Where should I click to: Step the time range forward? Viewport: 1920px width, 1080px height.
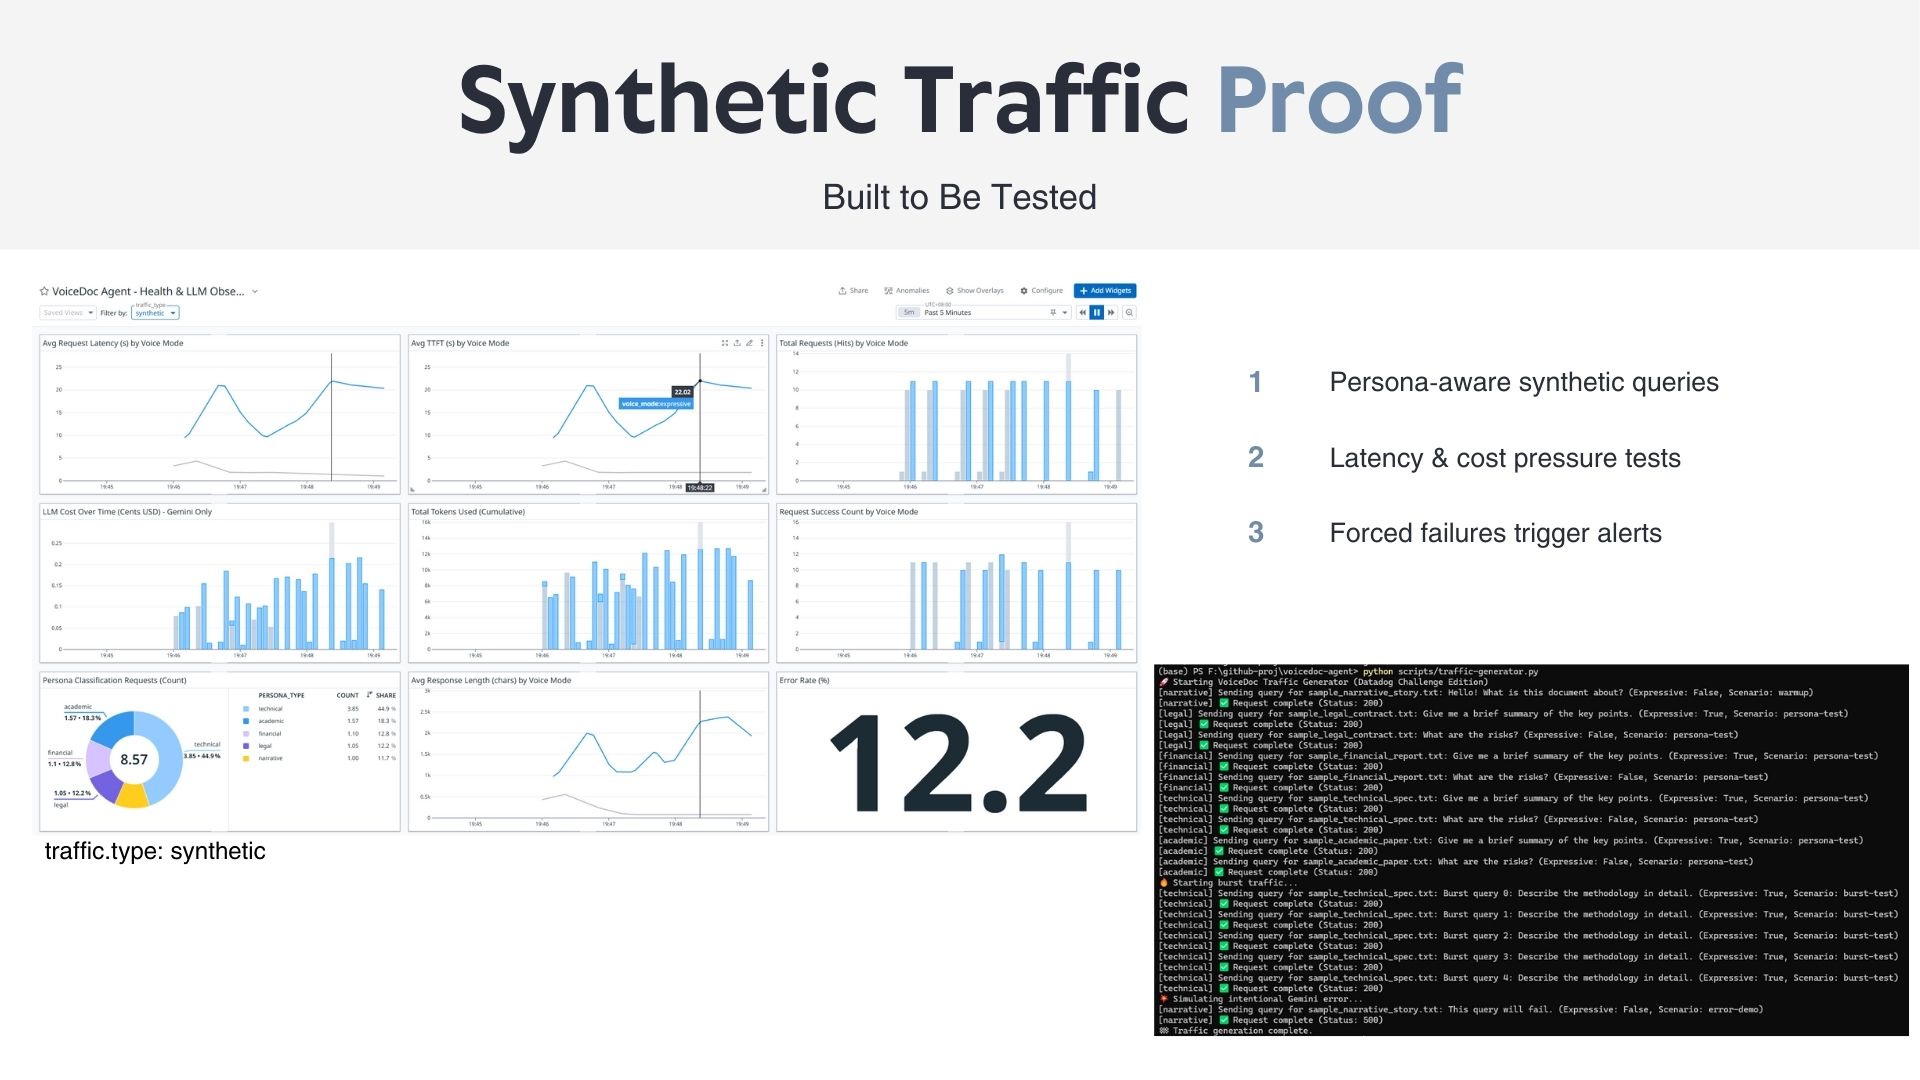[1111, 313]
